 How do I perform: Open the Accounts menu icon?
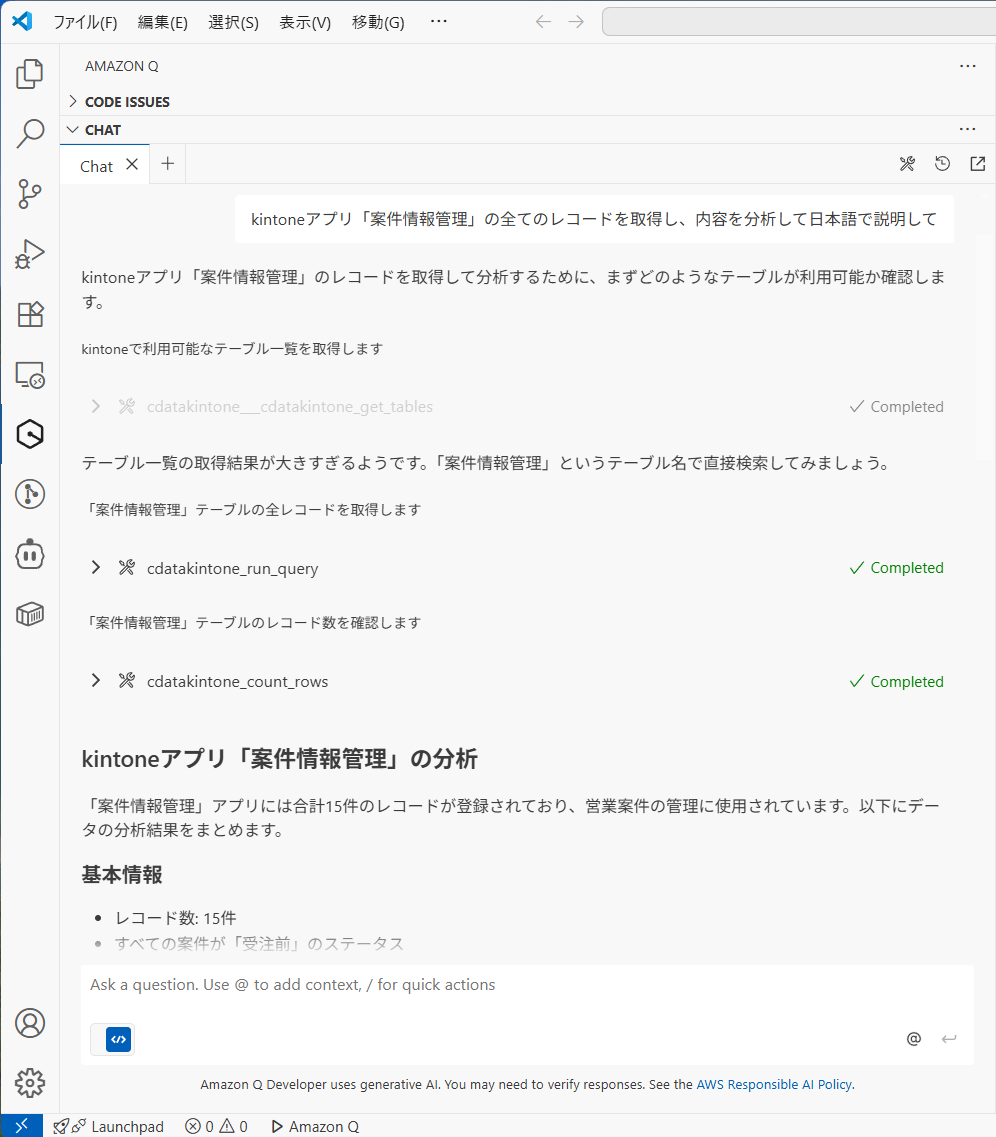click(30, 1023)
